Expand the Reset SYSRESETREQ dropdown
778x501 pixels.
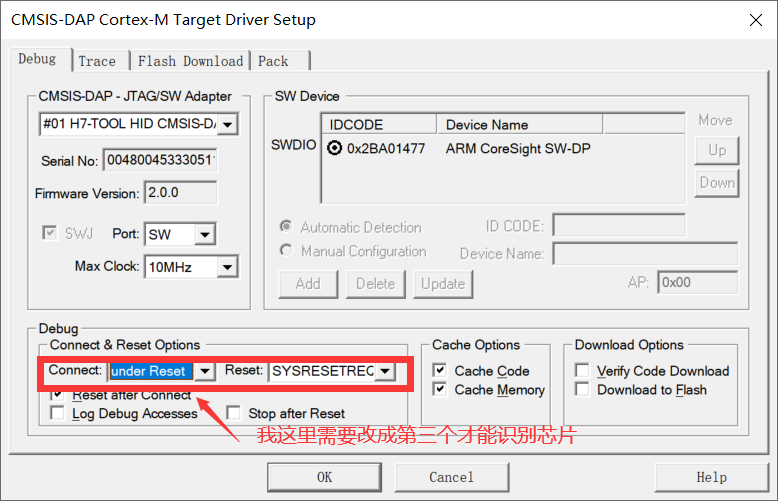(x=384, y=371)
